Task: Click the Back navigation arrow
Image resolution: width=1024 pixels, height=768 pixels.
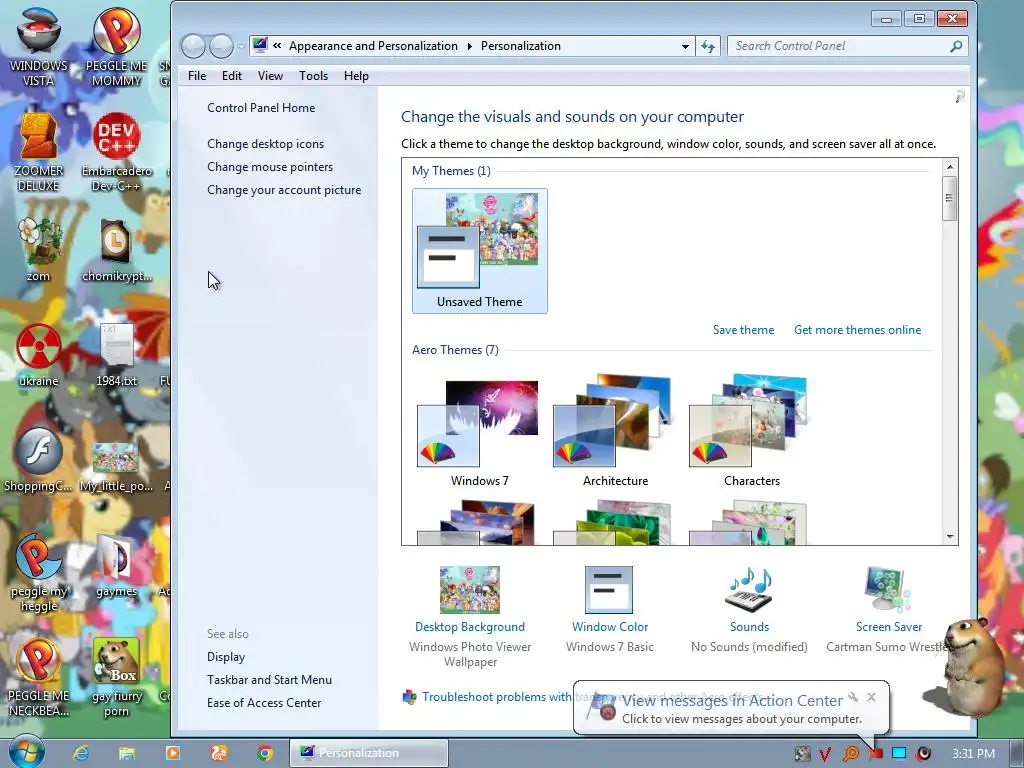Action: coord(193,46)
